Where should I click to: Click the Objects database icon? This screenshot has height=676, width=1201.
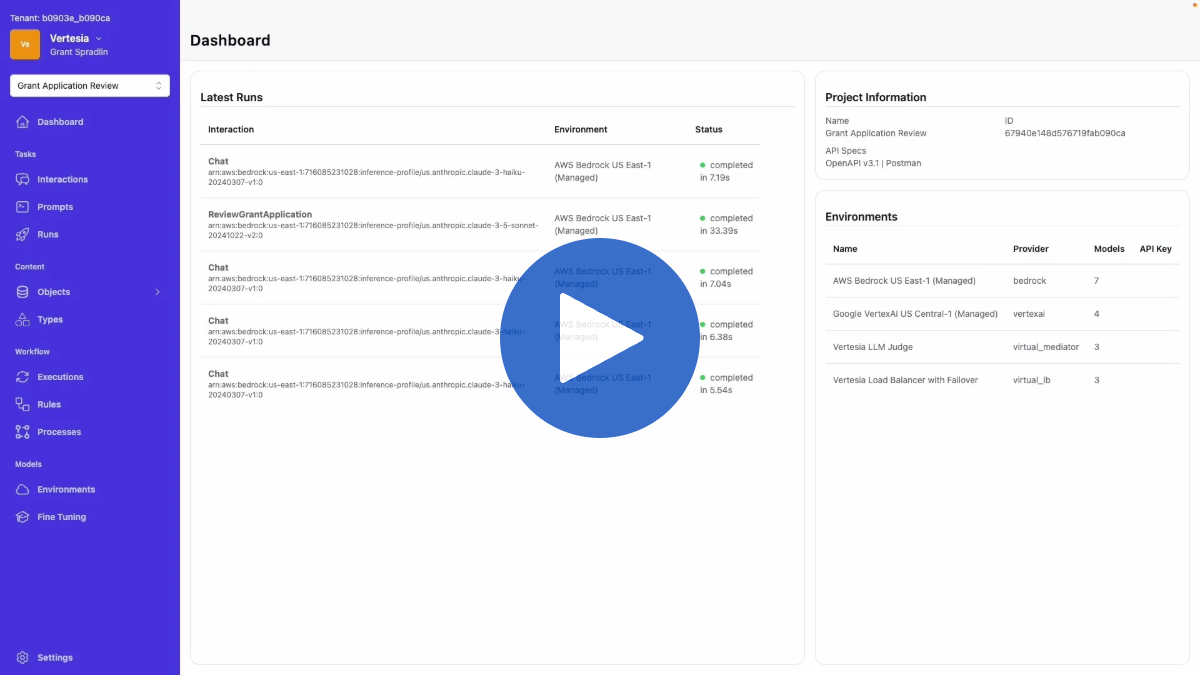tap(23, 292)
